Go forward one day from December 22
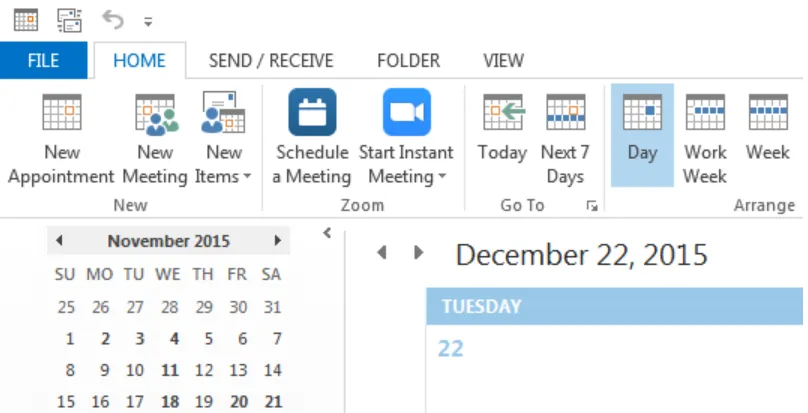Viewport: 808px width, 413px height. [x=418, y=253]
